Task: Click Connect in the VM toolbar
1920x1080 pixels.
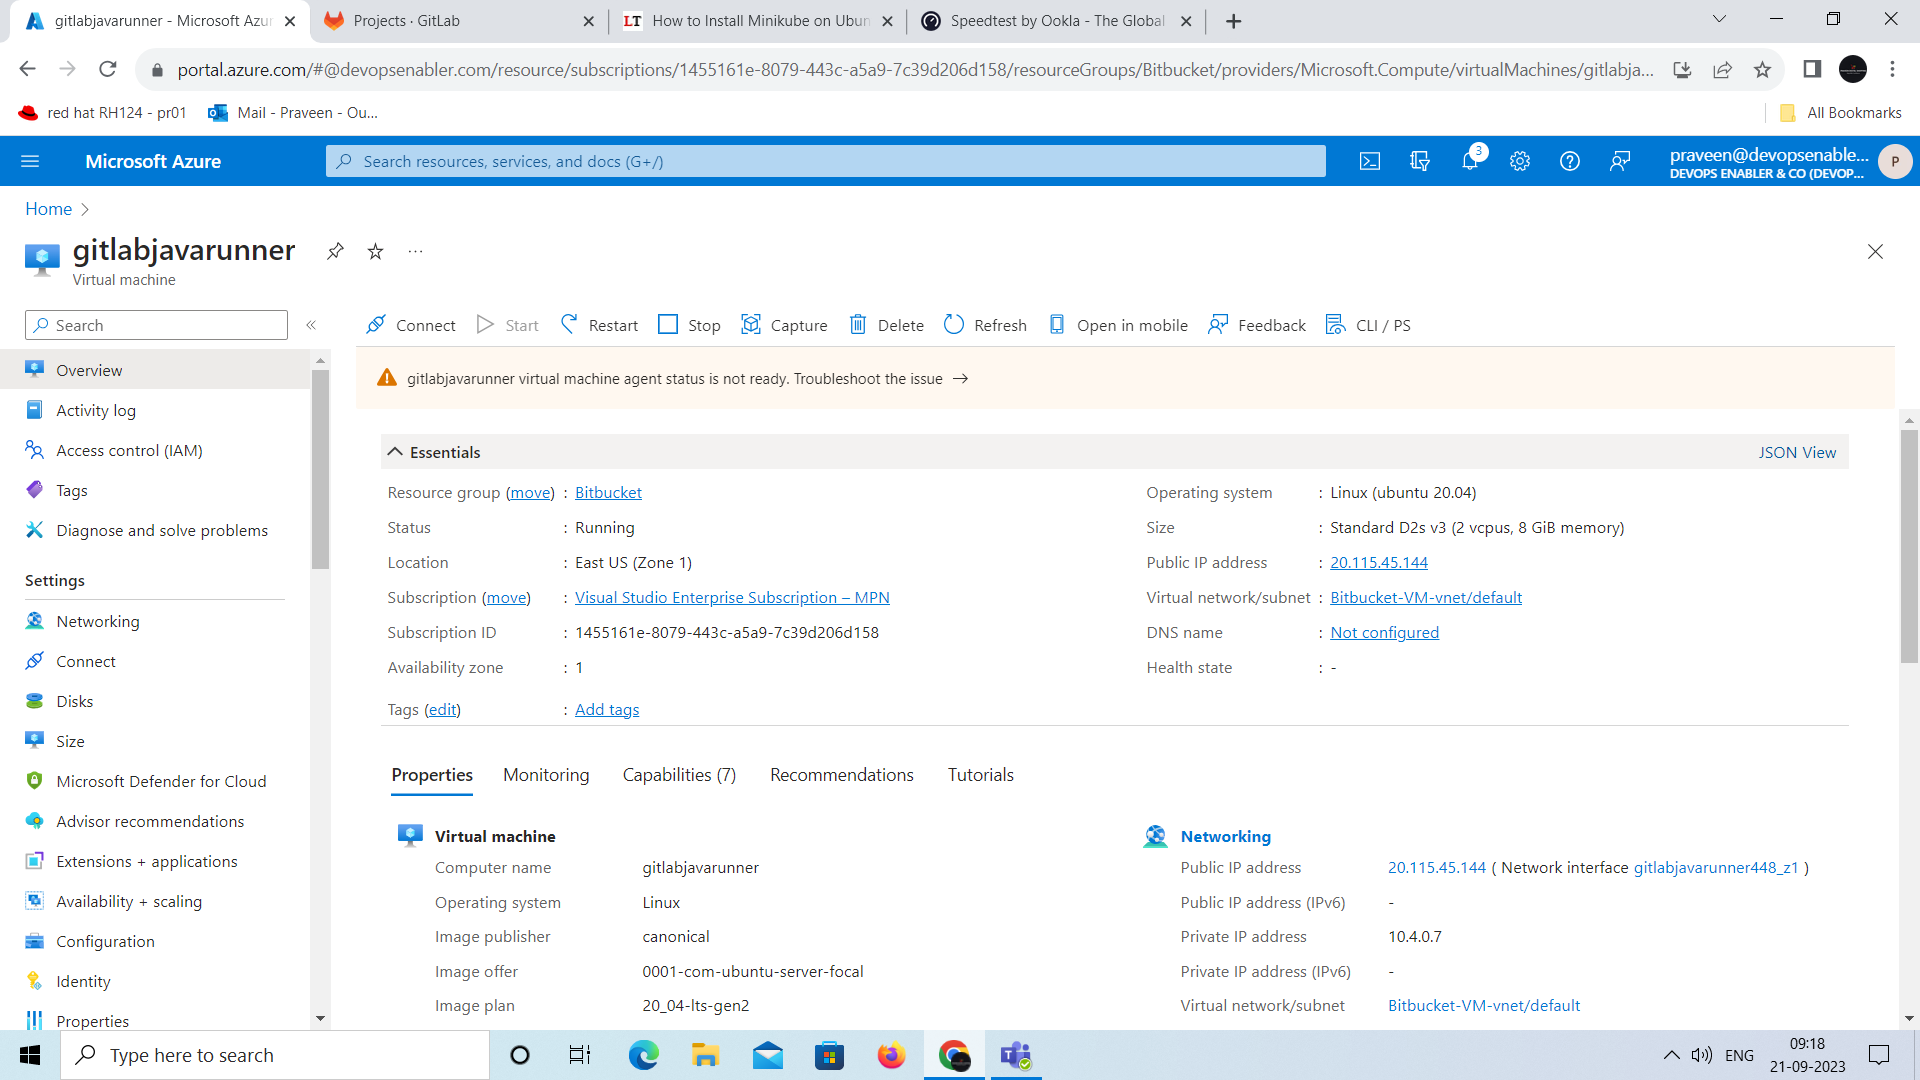Action: (x=411, y=325)
